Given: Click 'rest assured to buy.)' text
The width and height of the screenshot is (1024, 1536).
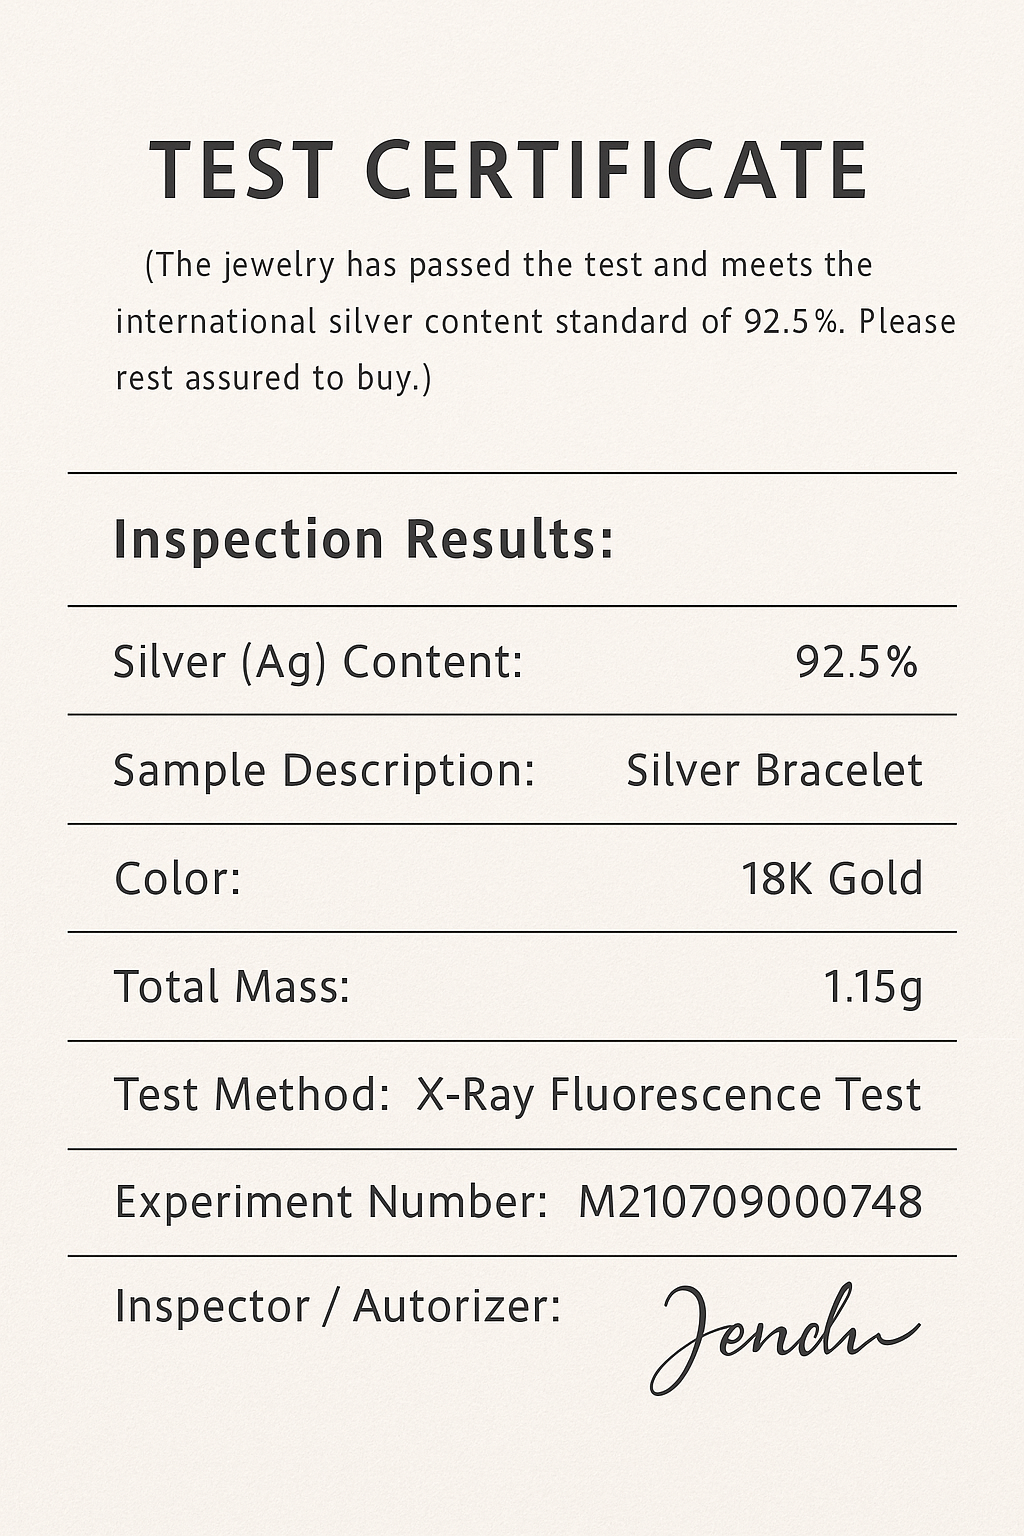Looking at the screenshot, I should pos(273,378).
